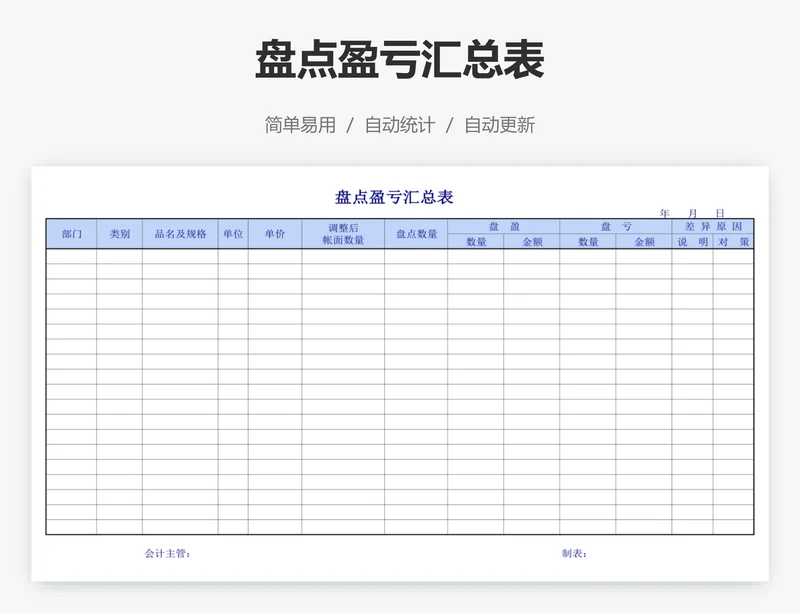Click the subtitle text 自动更新
The height and width of the screenshot is (613, 800).
pyautogui.click(x=499, y=125)
